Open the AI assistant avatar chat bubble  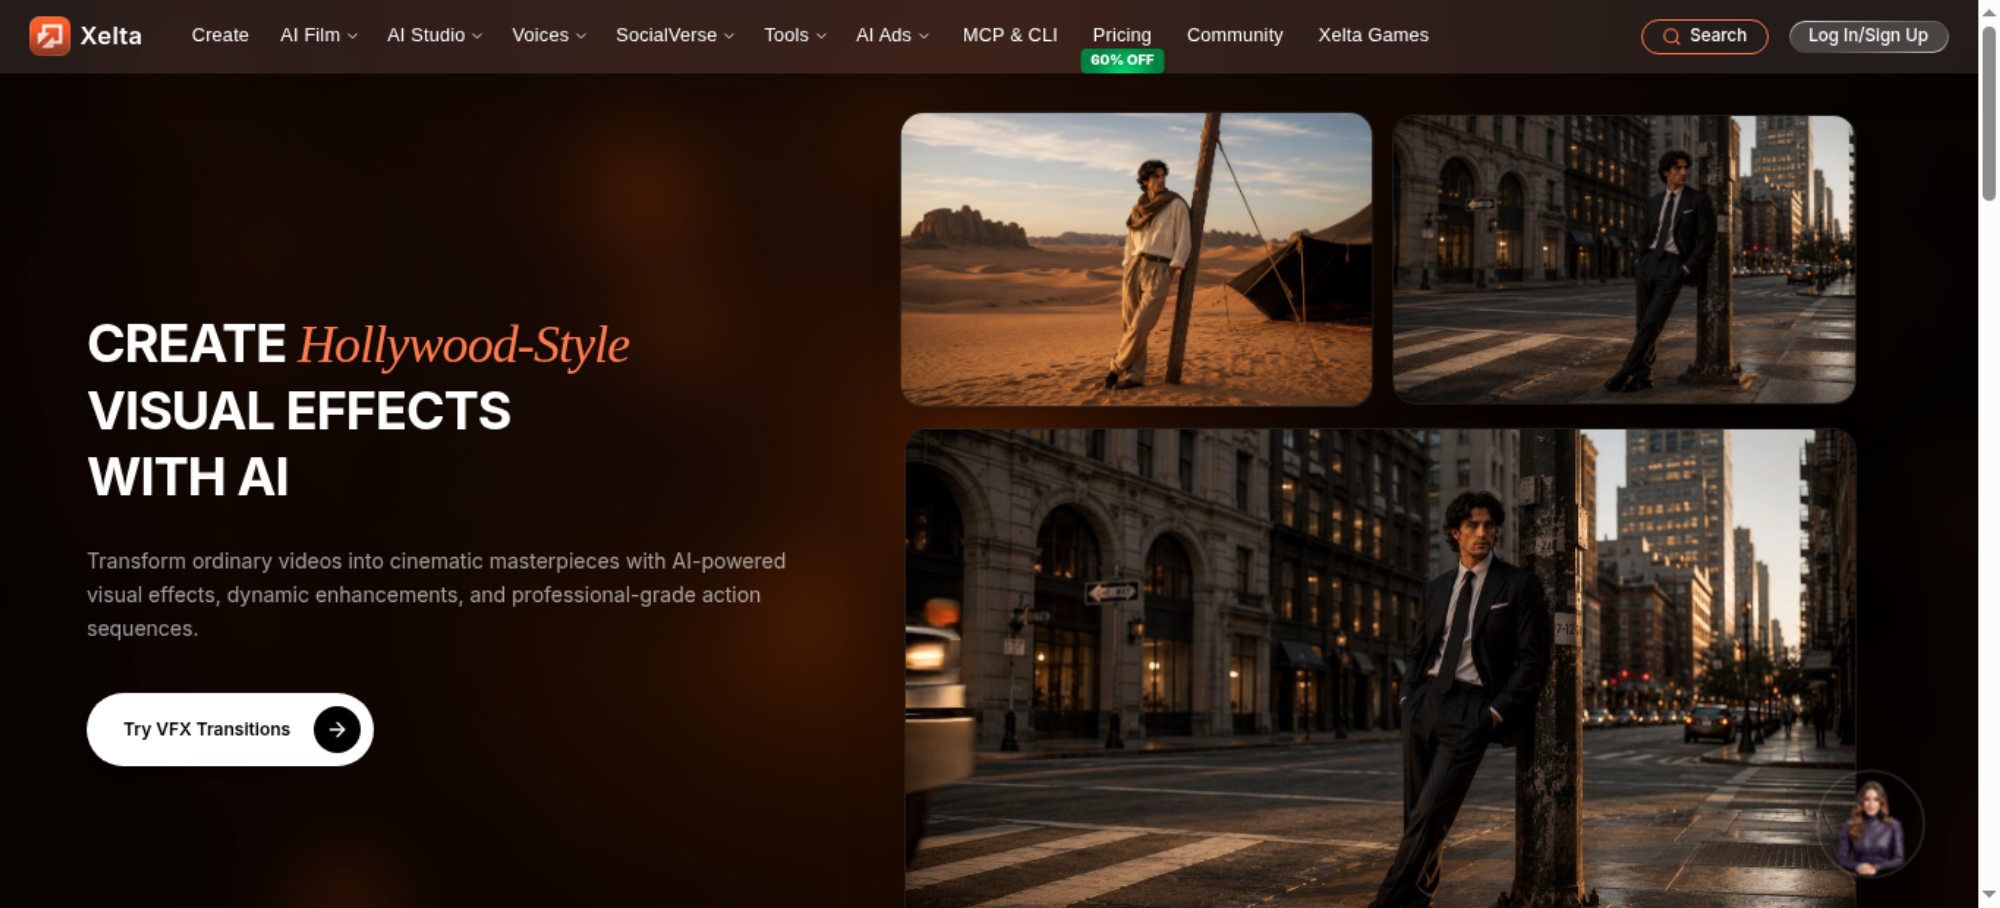click(1870, 824)
